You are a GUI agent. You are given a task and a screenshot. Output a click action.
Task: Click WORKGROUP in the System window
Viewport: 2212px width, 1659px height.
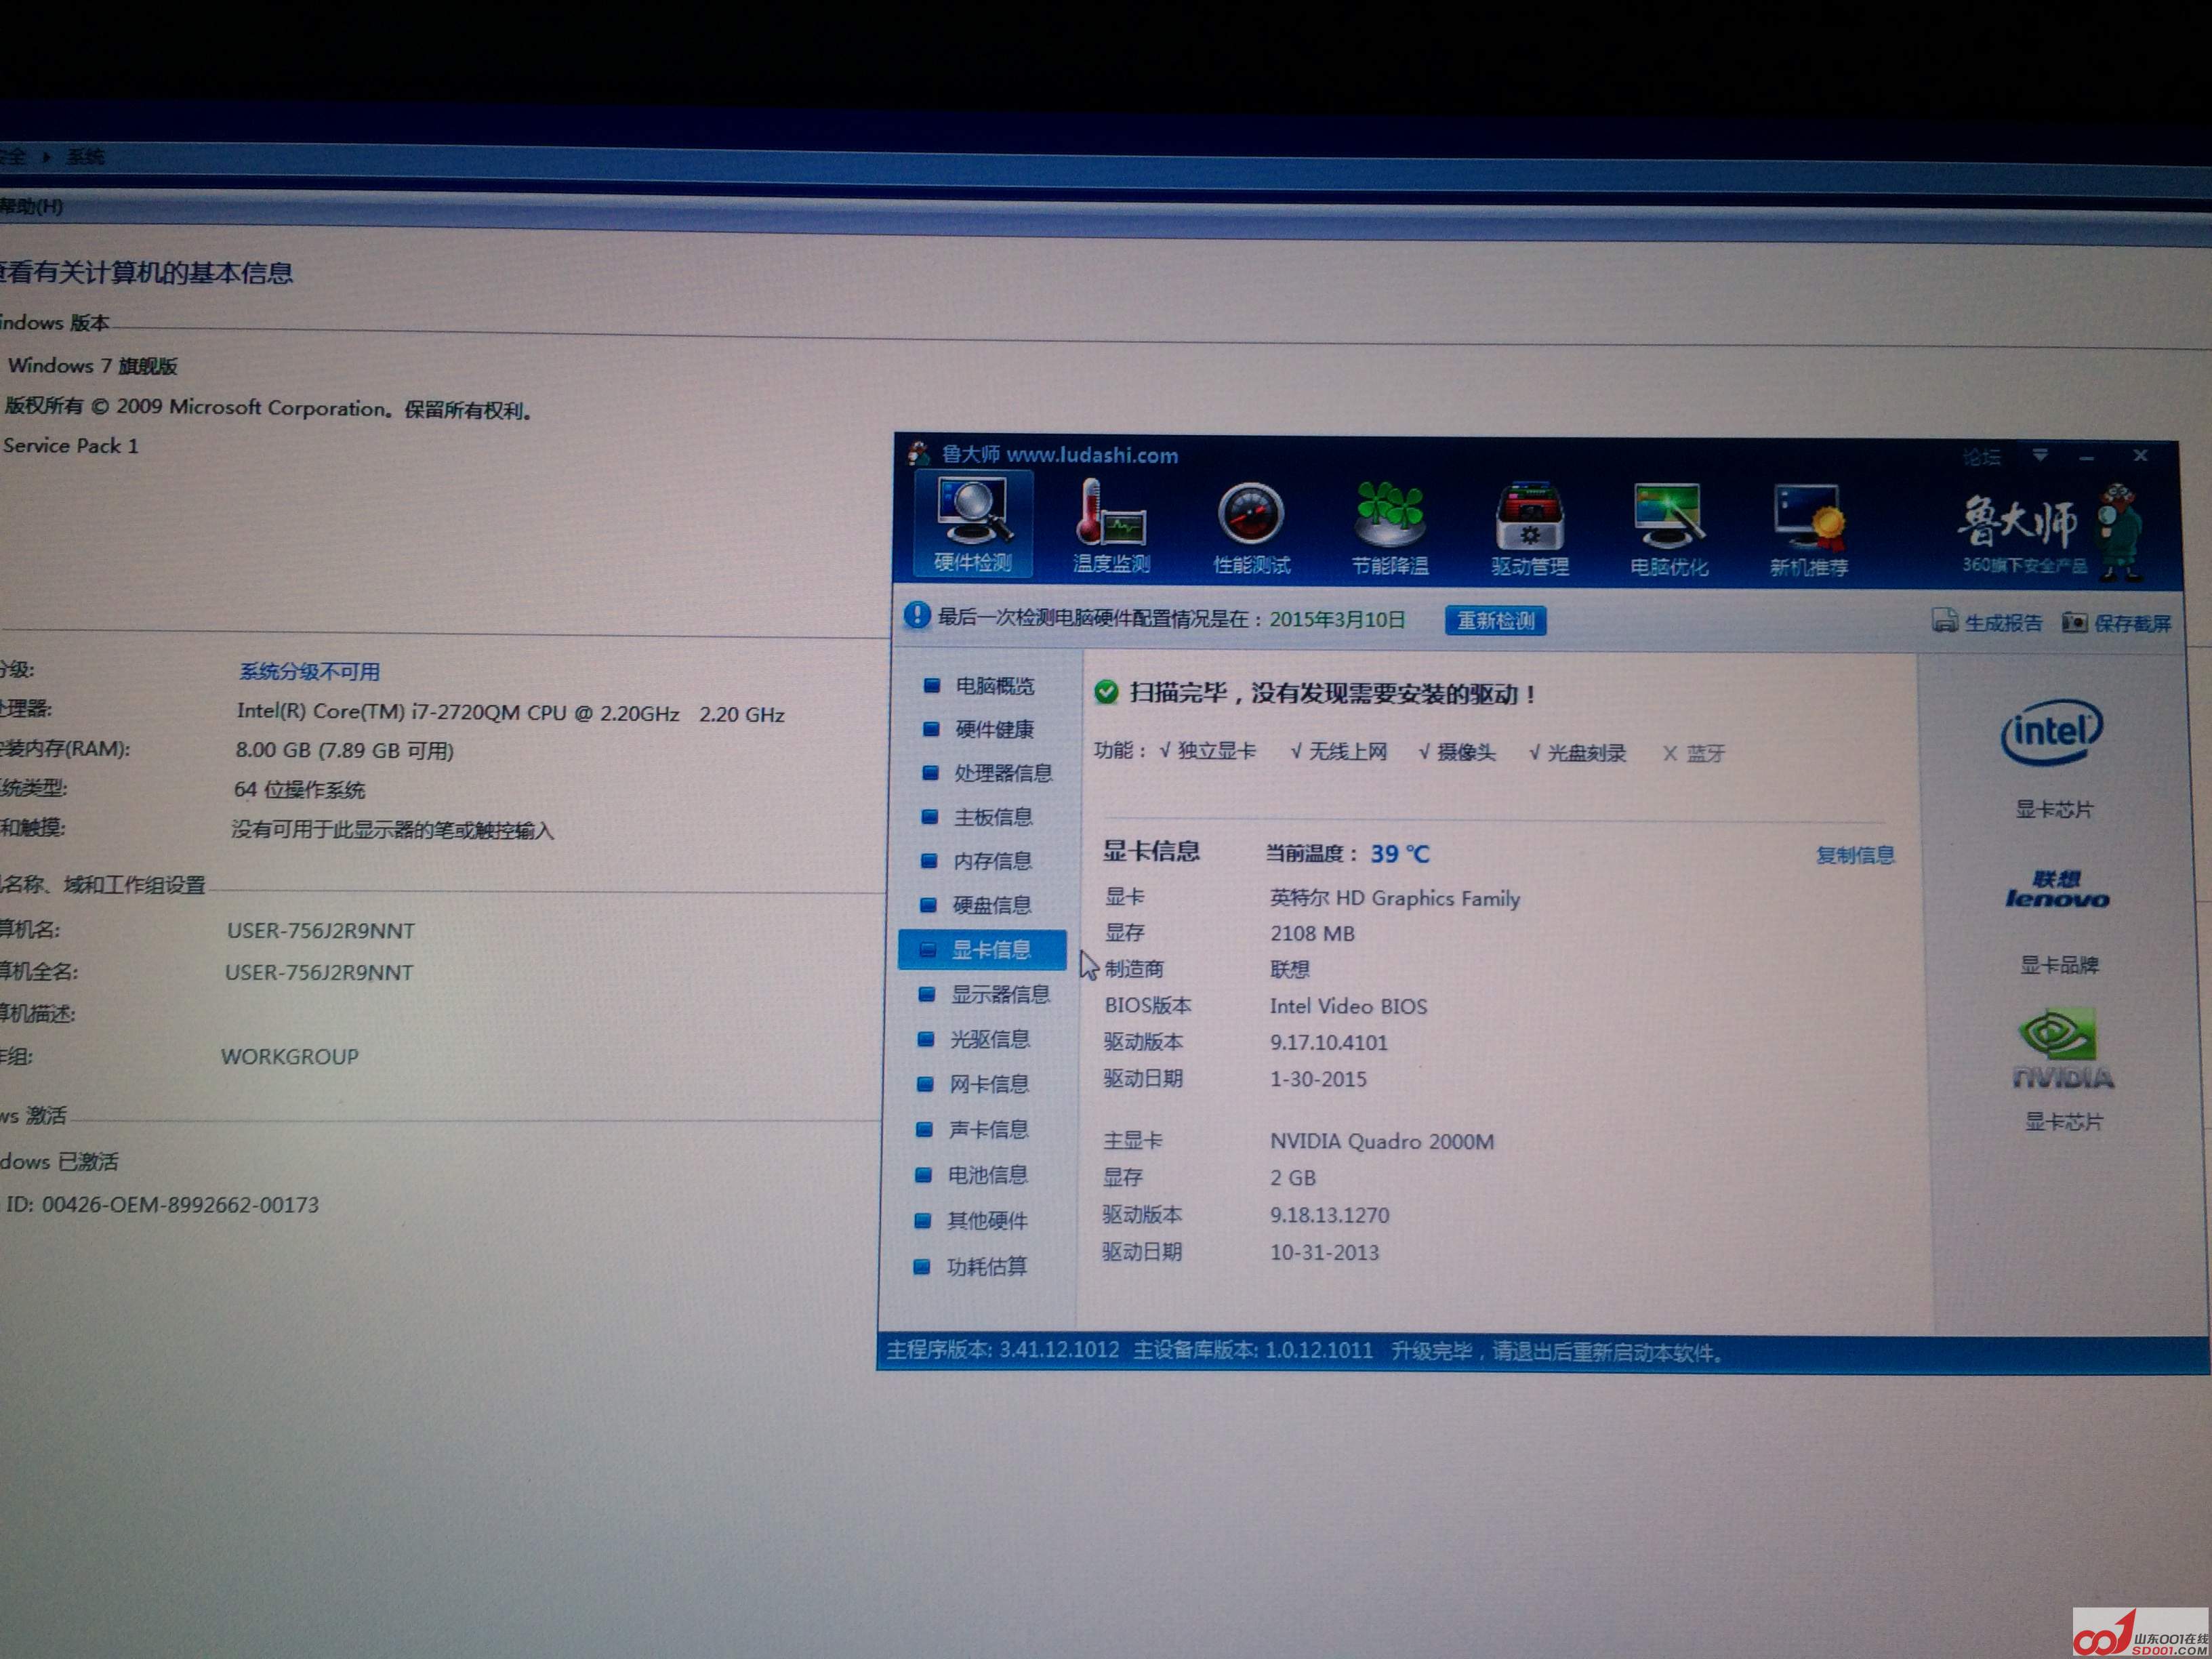pyautogui.click(x=289, y=1056)
